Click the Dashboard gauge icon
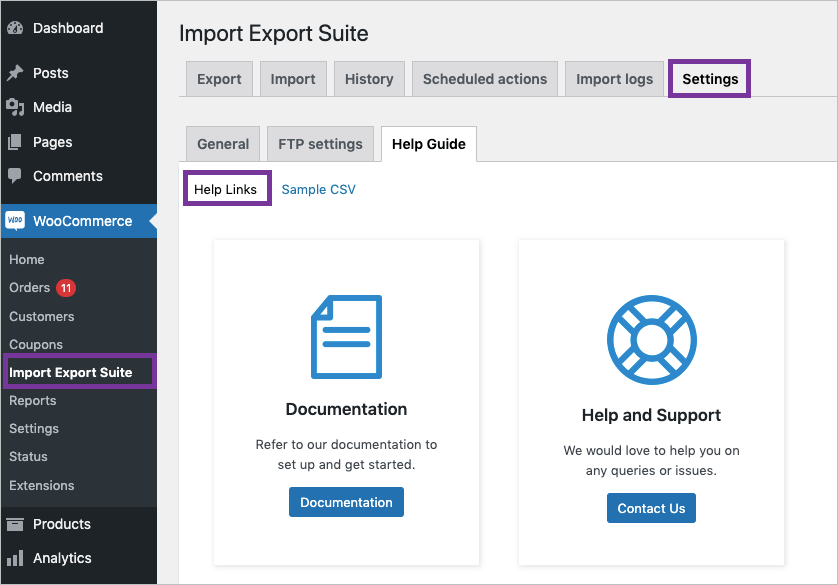The width and height of the screenshot is (838, 585). click(x=15, y=29)
